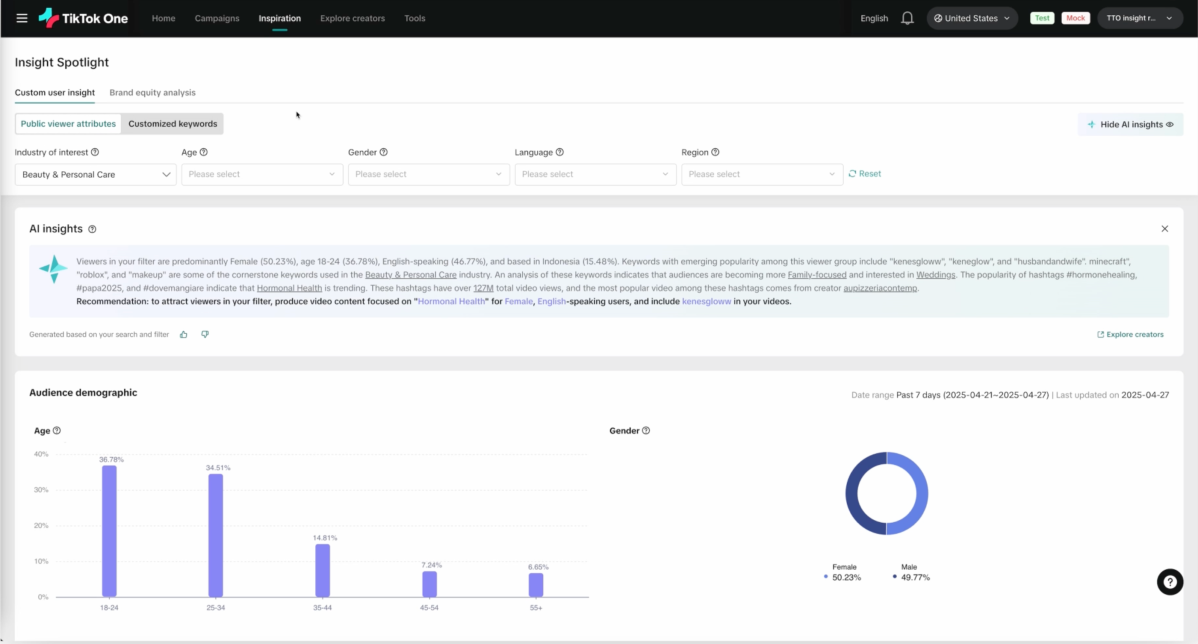Click the Industry of interest help icon

[x=95, y=153]
